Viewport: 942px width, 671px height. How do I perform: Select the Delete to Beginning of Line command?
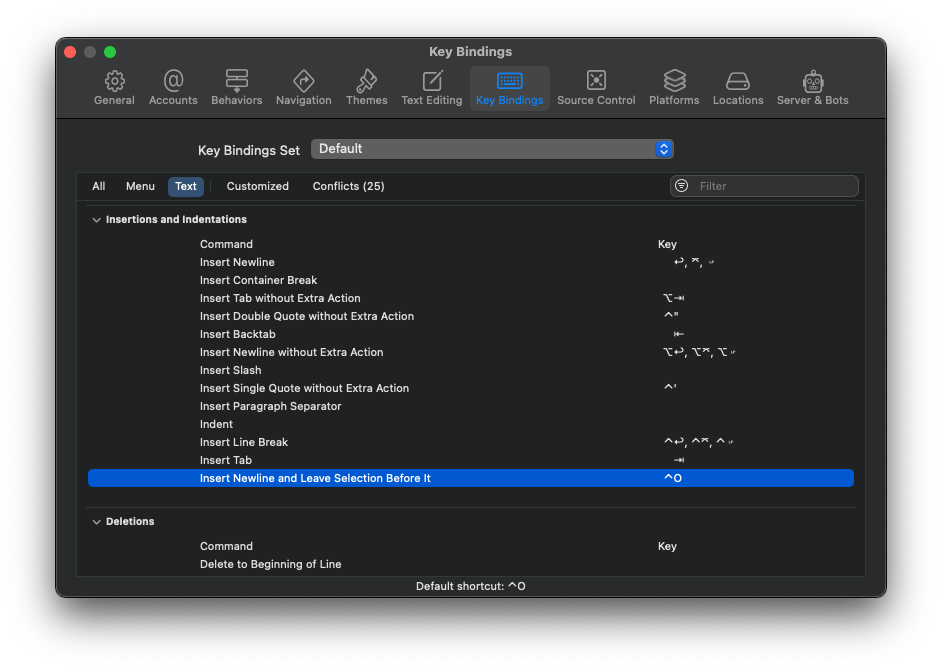(x=270, y=564)
